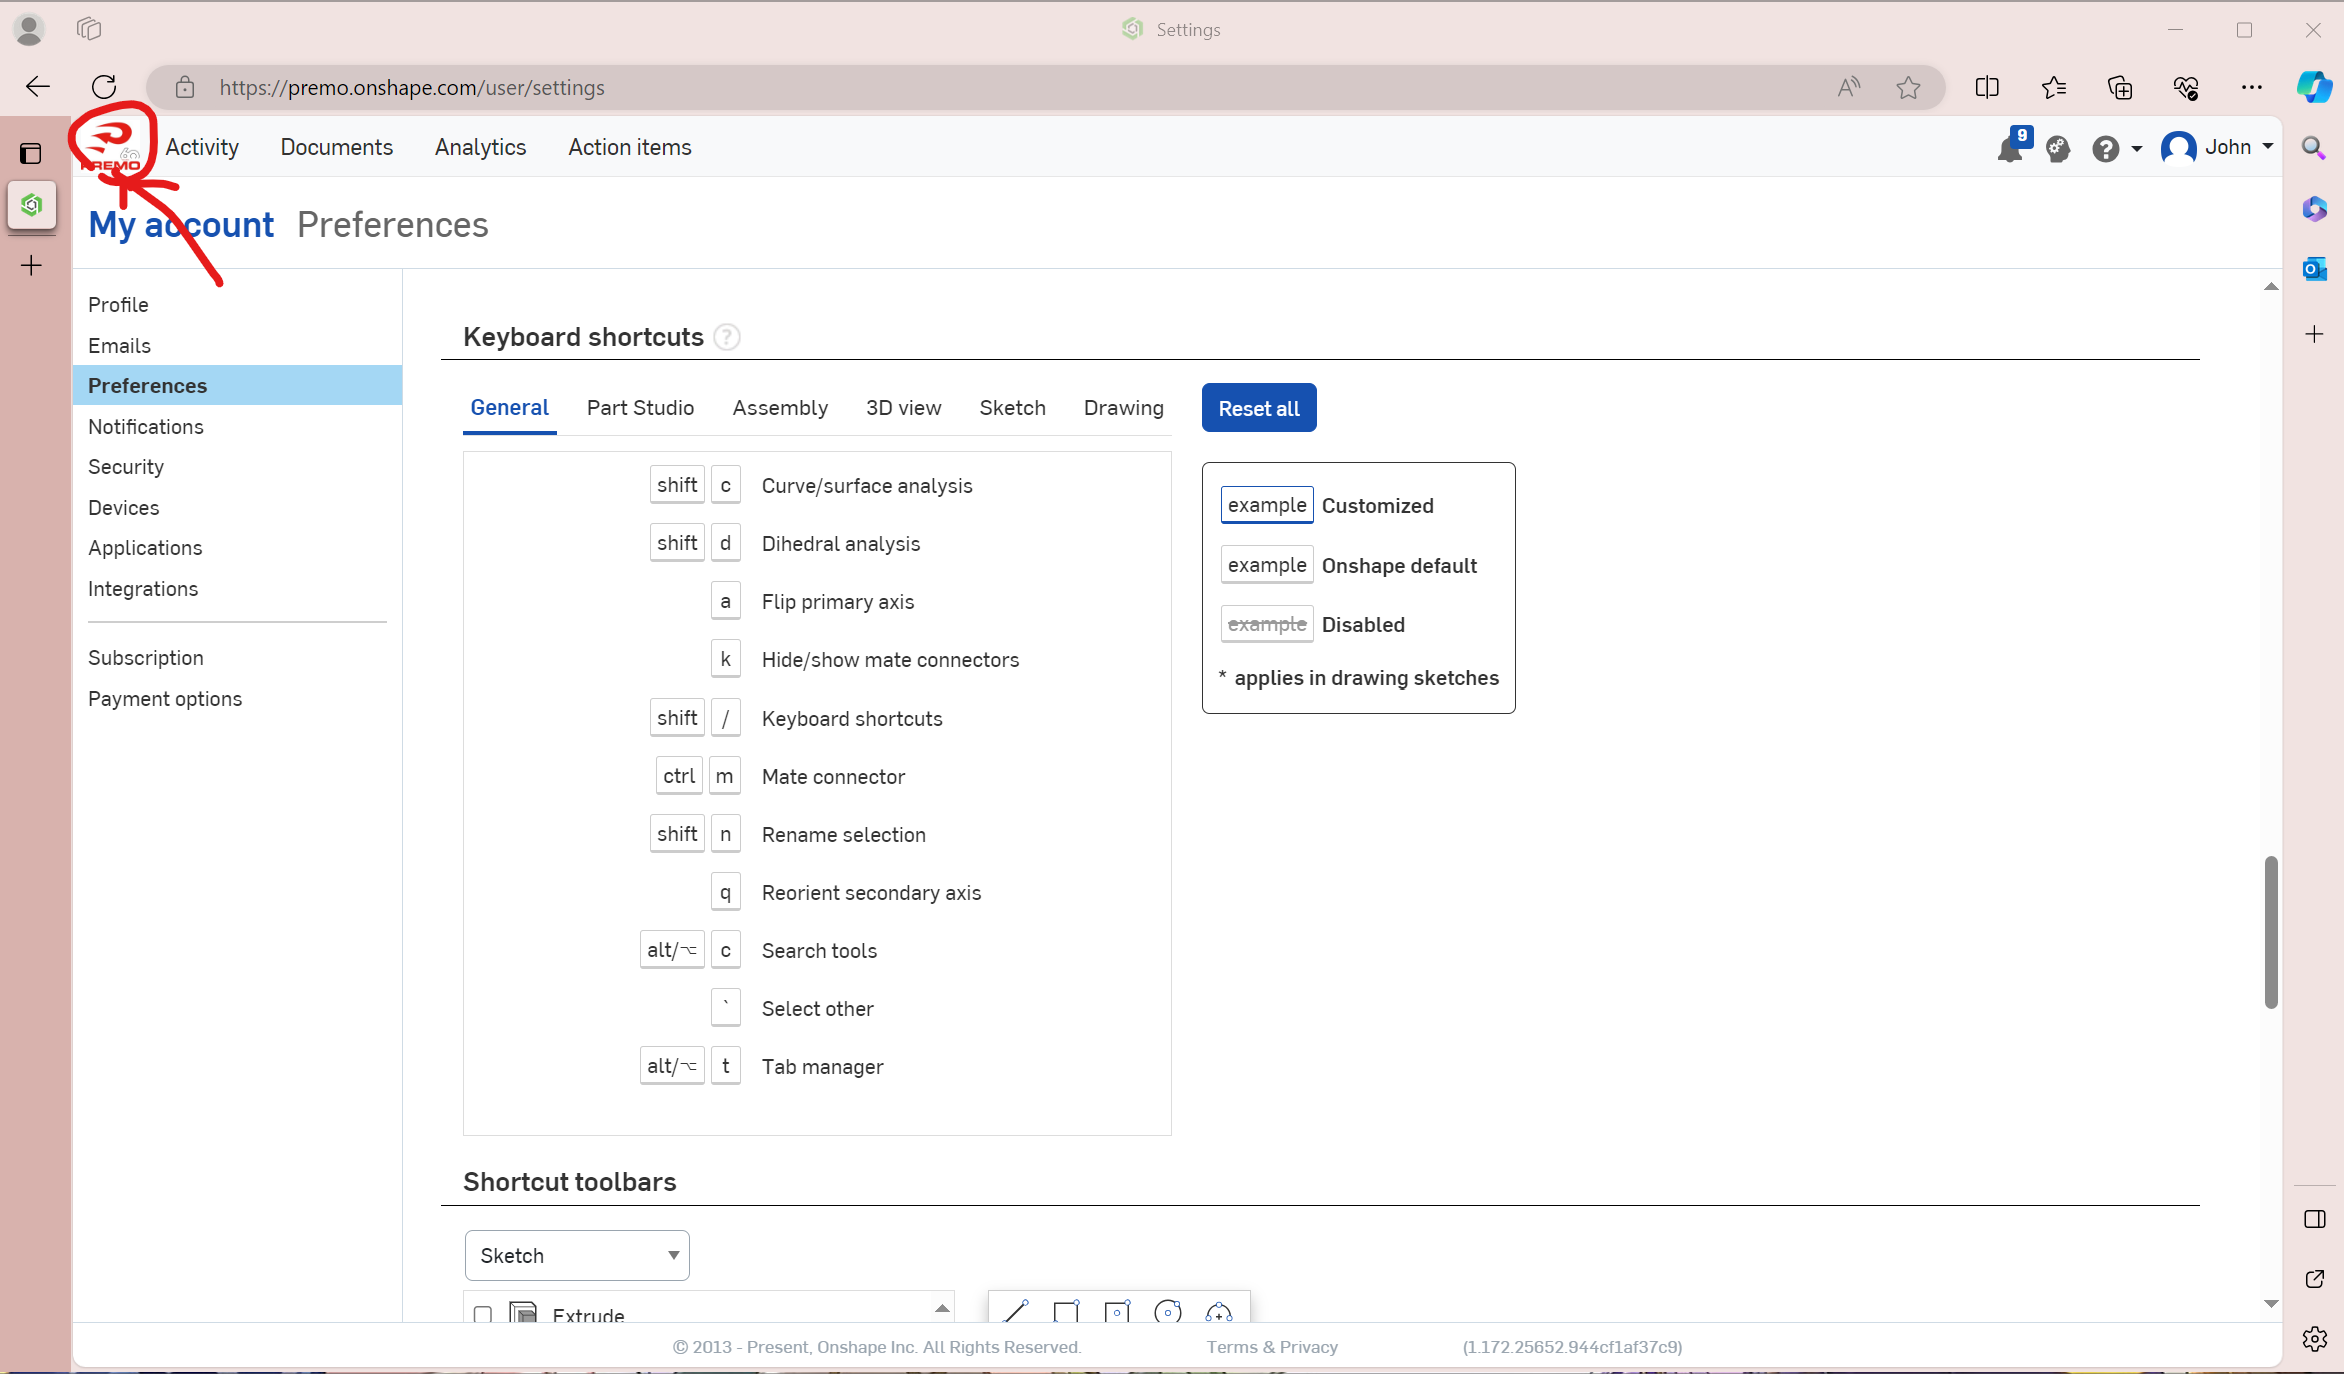Open the Terms & Privacy link
Viewport: 2344px width, 1374px height.
[x=1271, y=1347]
